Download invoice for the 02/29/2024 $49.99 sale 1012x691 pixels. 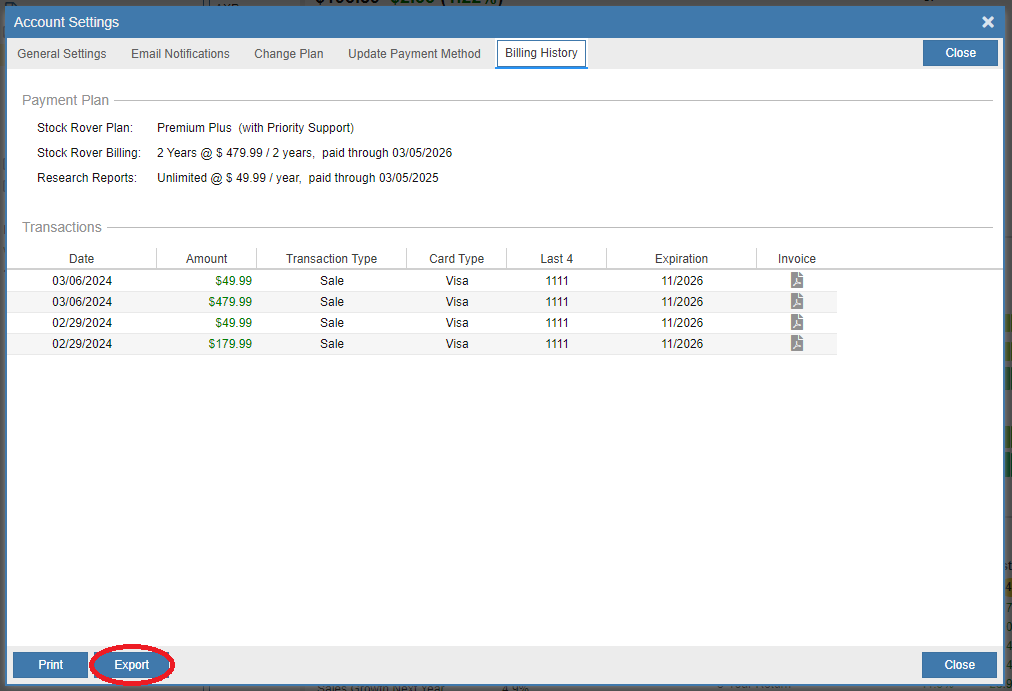[x=796, y=322]
